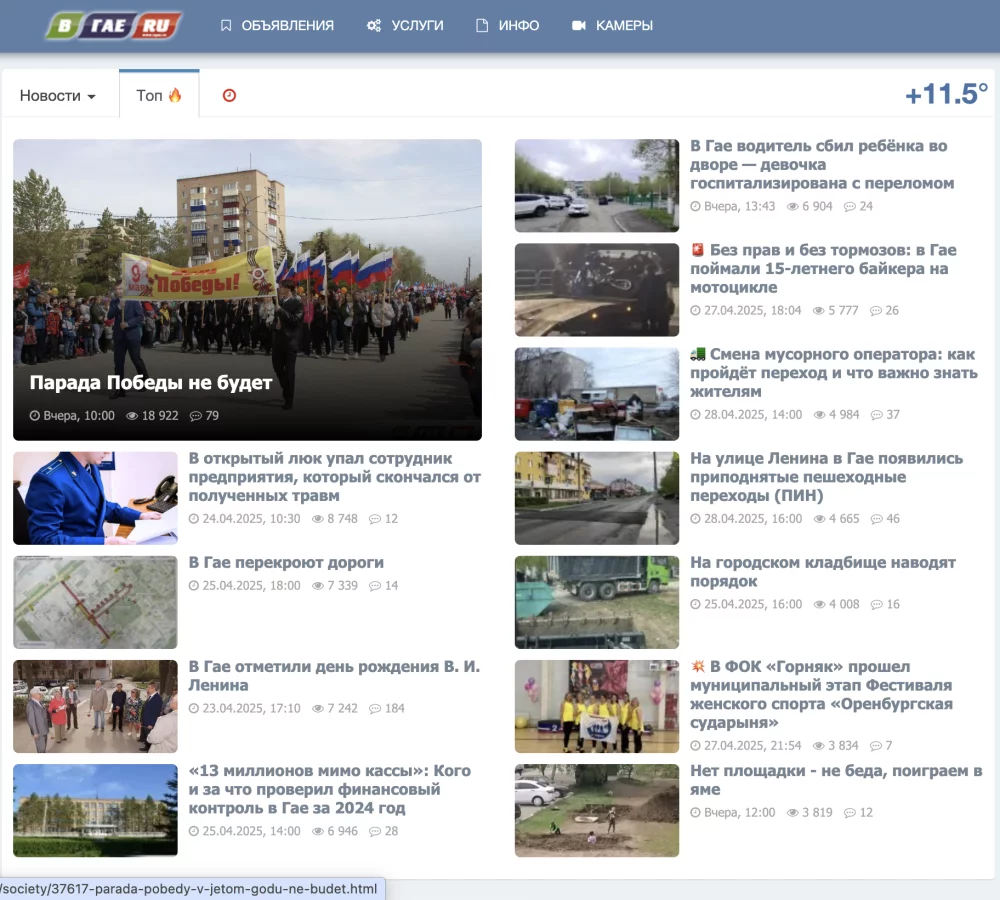
Task: Open the Новости dropdown
Action: point(57,96)
